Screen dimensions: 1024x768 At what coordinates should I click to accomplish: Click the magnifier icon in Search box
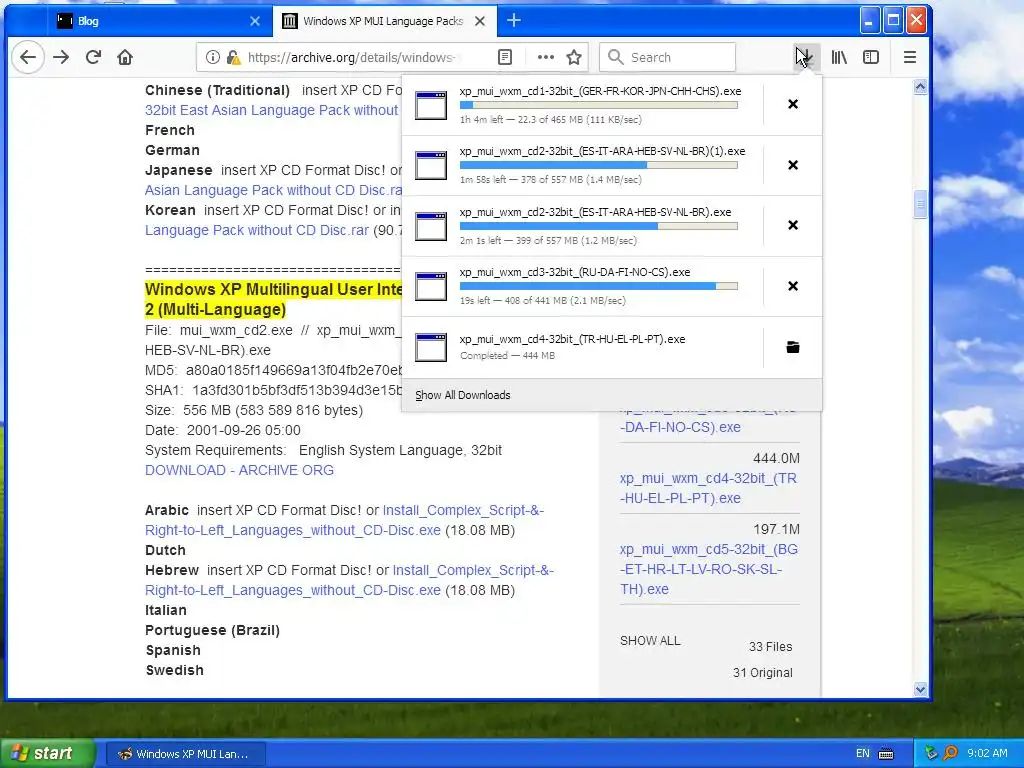[615, 57]
